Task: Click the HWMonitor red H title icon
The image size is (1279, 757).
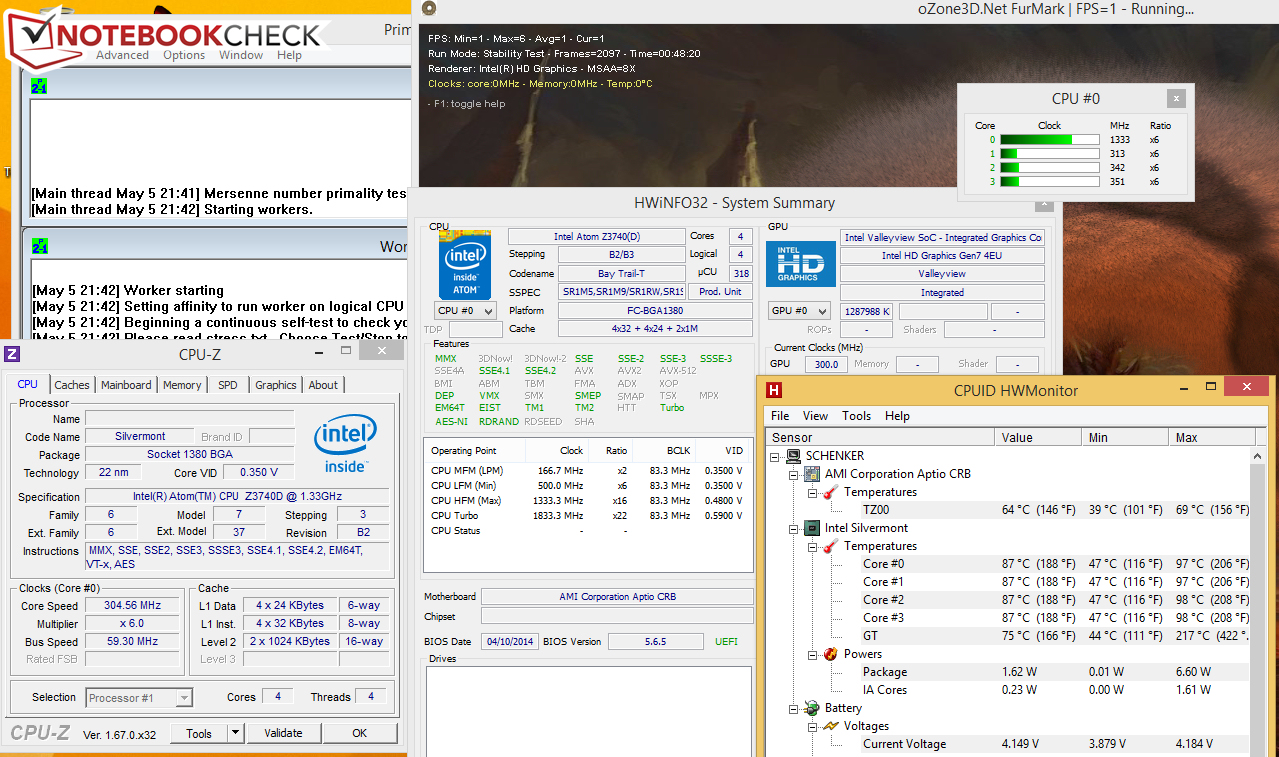Action: (774, 391)
